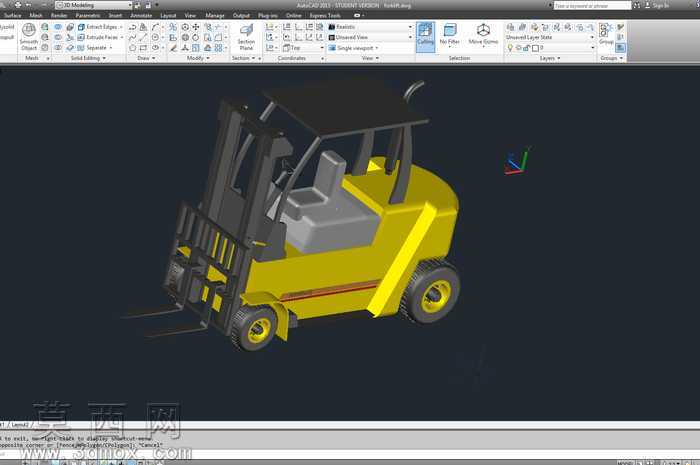Click the Mesh panel title label
Image resolution: width=700 pixels, height=465 pixels.
(32, 58)
